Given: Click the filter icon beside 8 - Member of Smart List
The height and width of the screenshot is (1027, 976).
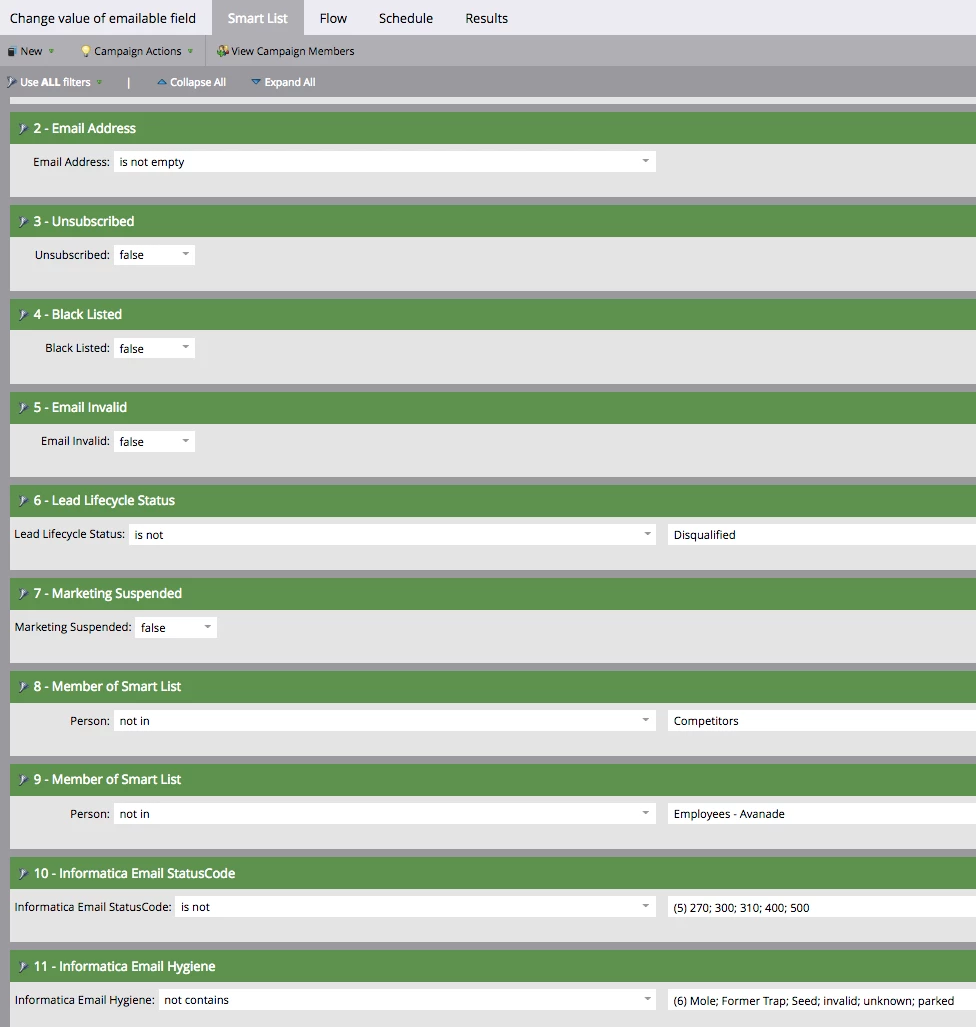Looking at the screenshot, I should point(23,687).
